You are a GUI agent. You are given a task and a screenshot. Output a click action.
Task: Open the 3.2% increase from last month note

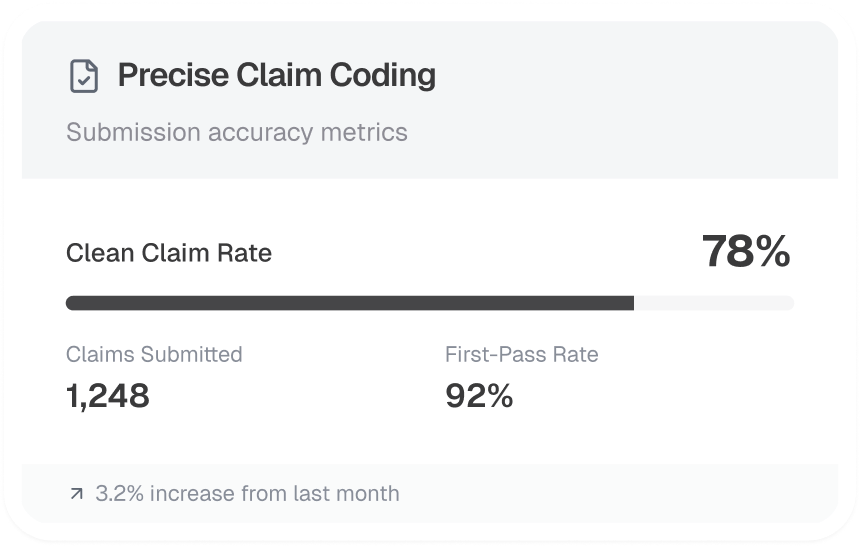(247, 494)
